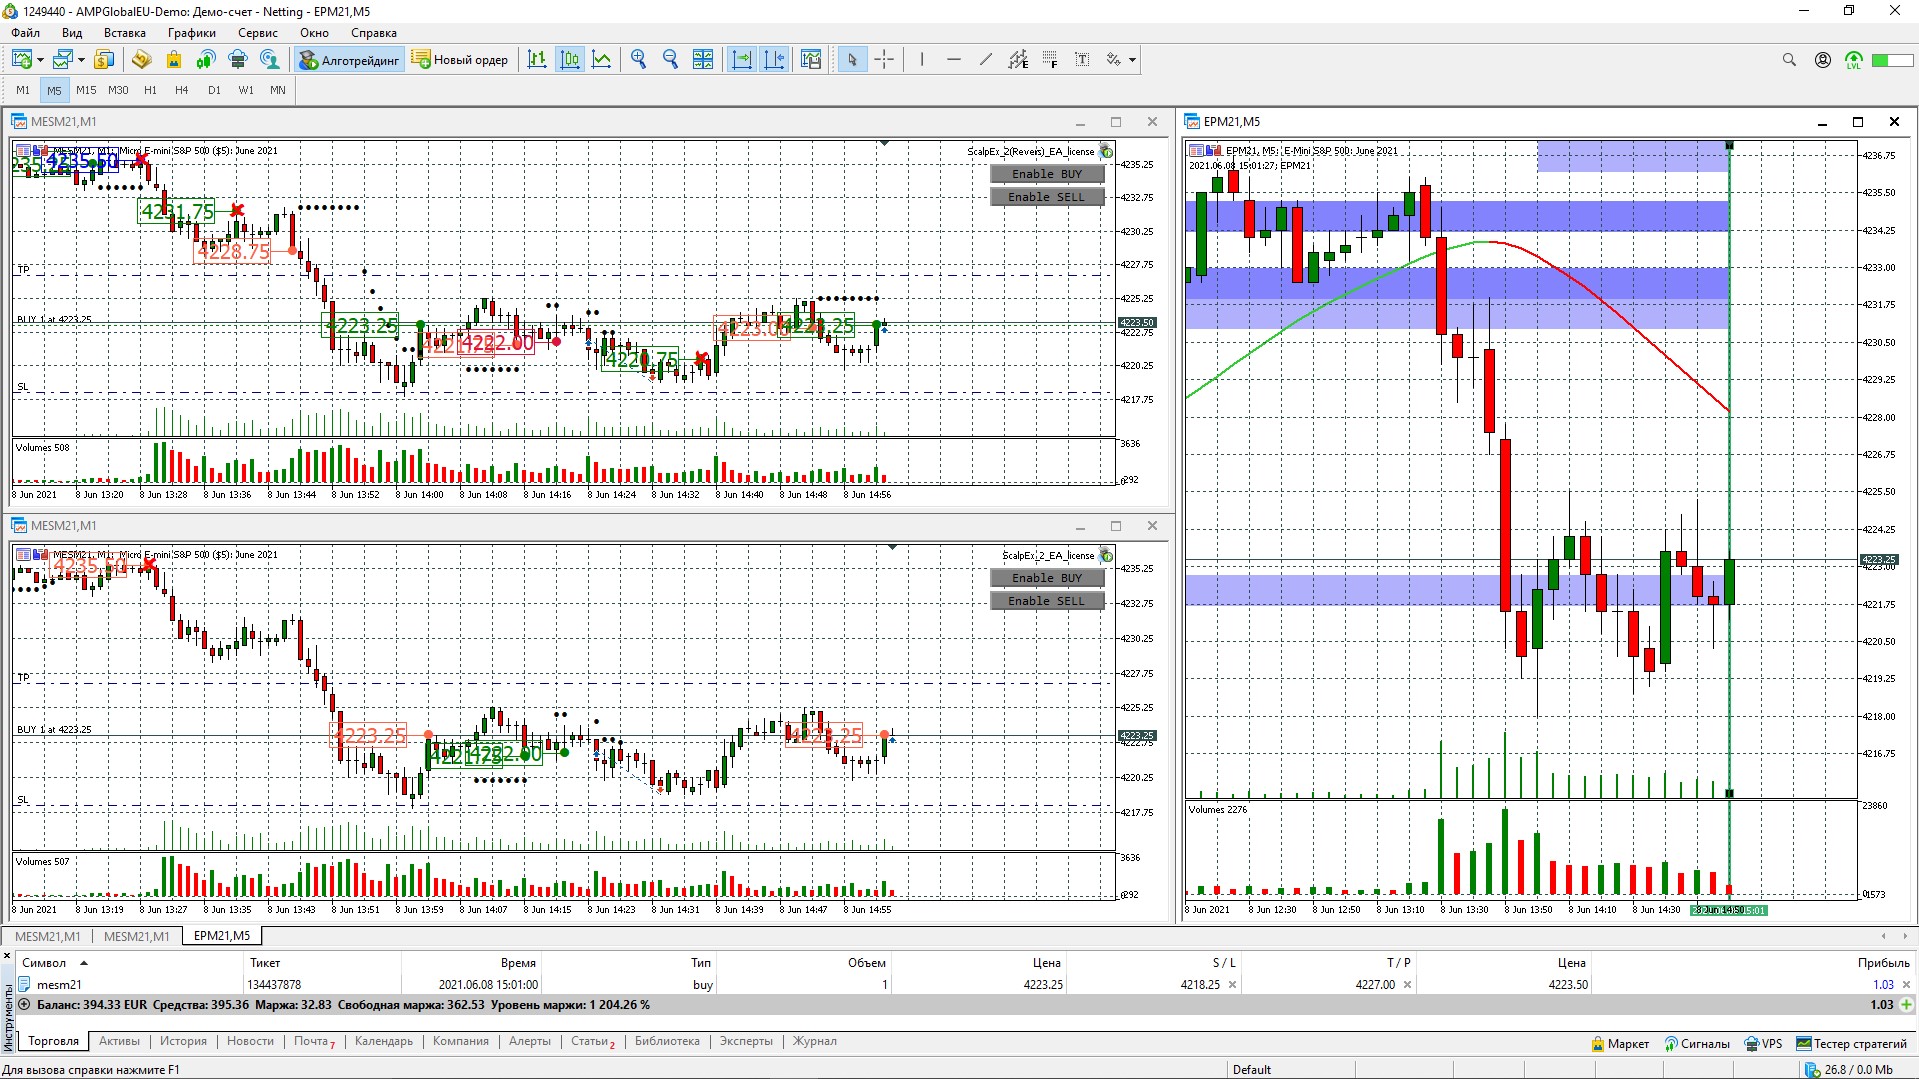Screen dimensions: 1919x1079
Task: Select the text label tool
Action: coord(1082,60)
